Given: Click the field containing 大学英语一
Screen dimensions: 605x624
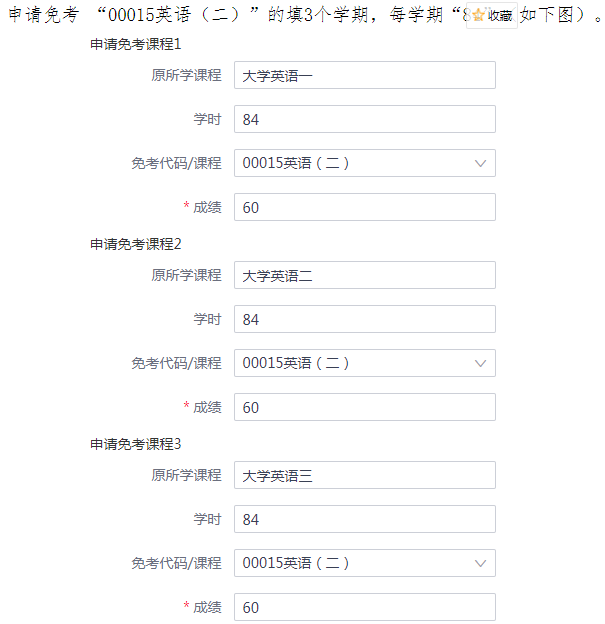Looking at the screenshot, I should tap(364, 75).
